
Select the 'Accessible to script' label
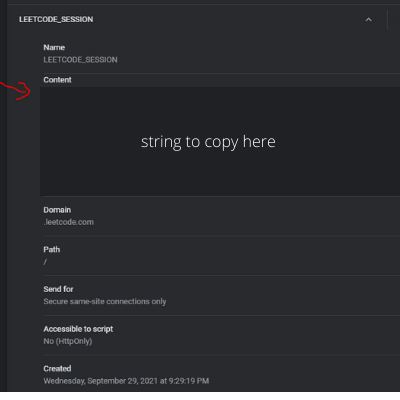(x=78, y=329)
